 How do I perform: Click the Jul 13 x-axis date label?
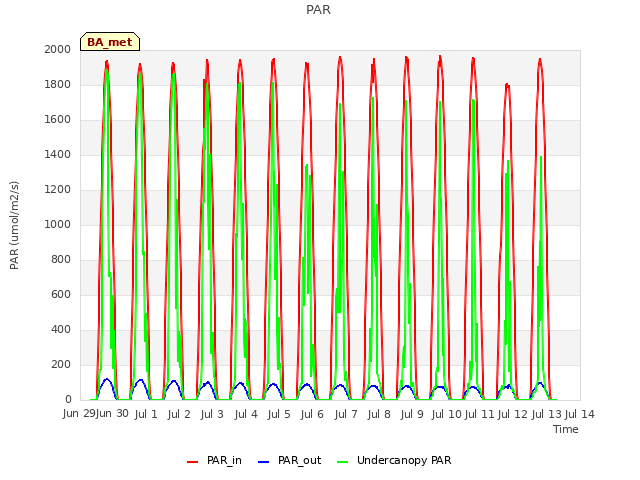546,414
